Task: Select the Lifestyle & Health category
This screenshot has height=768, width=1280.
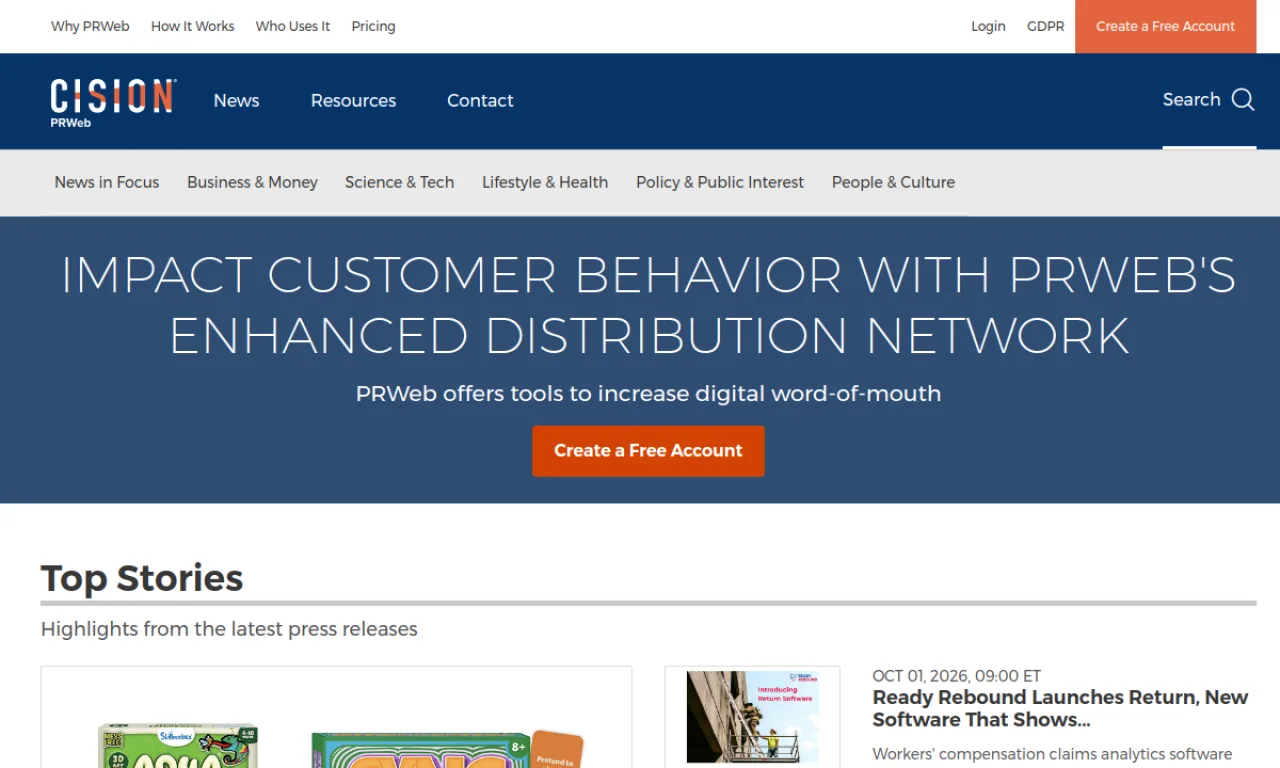Action: click(x=545, y=182)
